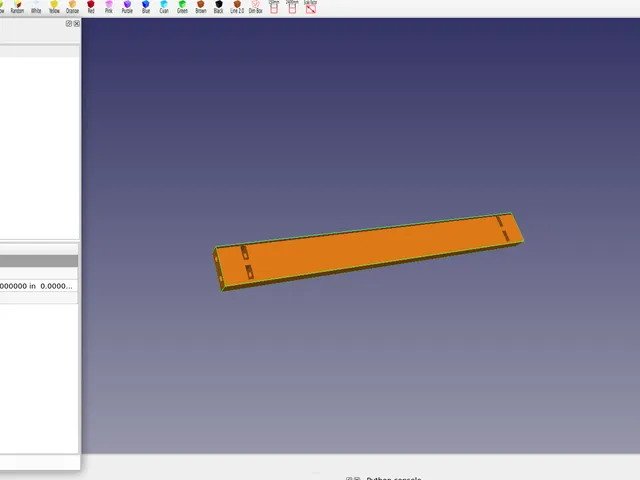
Task: Apply the Blue color tool
Action: click(146, 7)
